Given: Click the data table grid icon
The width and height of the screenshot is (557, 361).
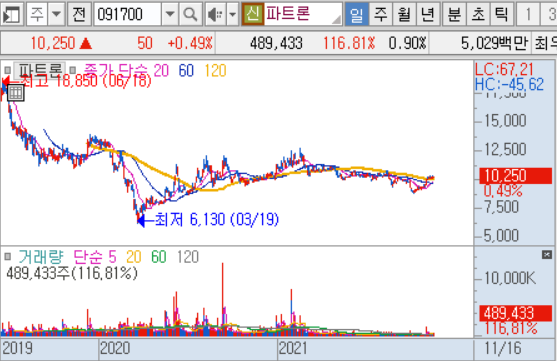Looking at the screenshot, I should pos(16,93).
